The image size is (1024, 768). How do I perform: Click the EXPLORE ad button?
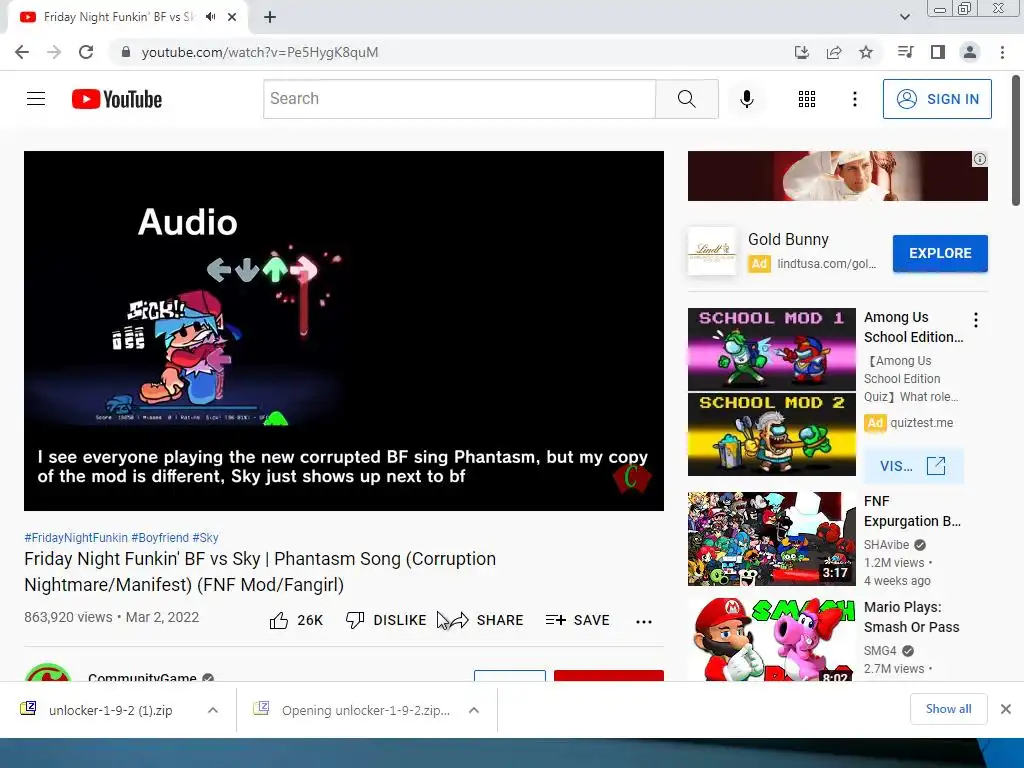940,253
